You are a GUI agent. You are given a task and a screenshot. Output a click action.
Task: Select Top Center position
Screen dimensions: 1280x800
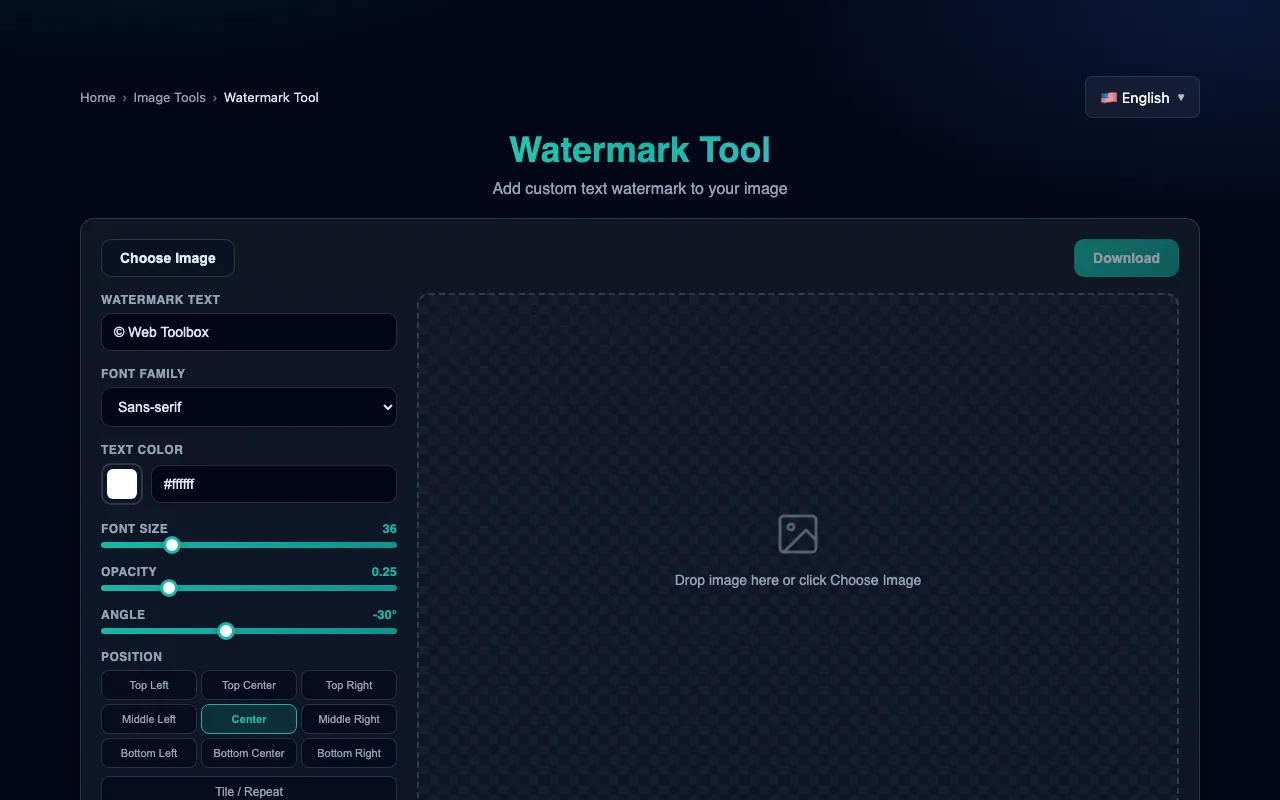(249, 685)
